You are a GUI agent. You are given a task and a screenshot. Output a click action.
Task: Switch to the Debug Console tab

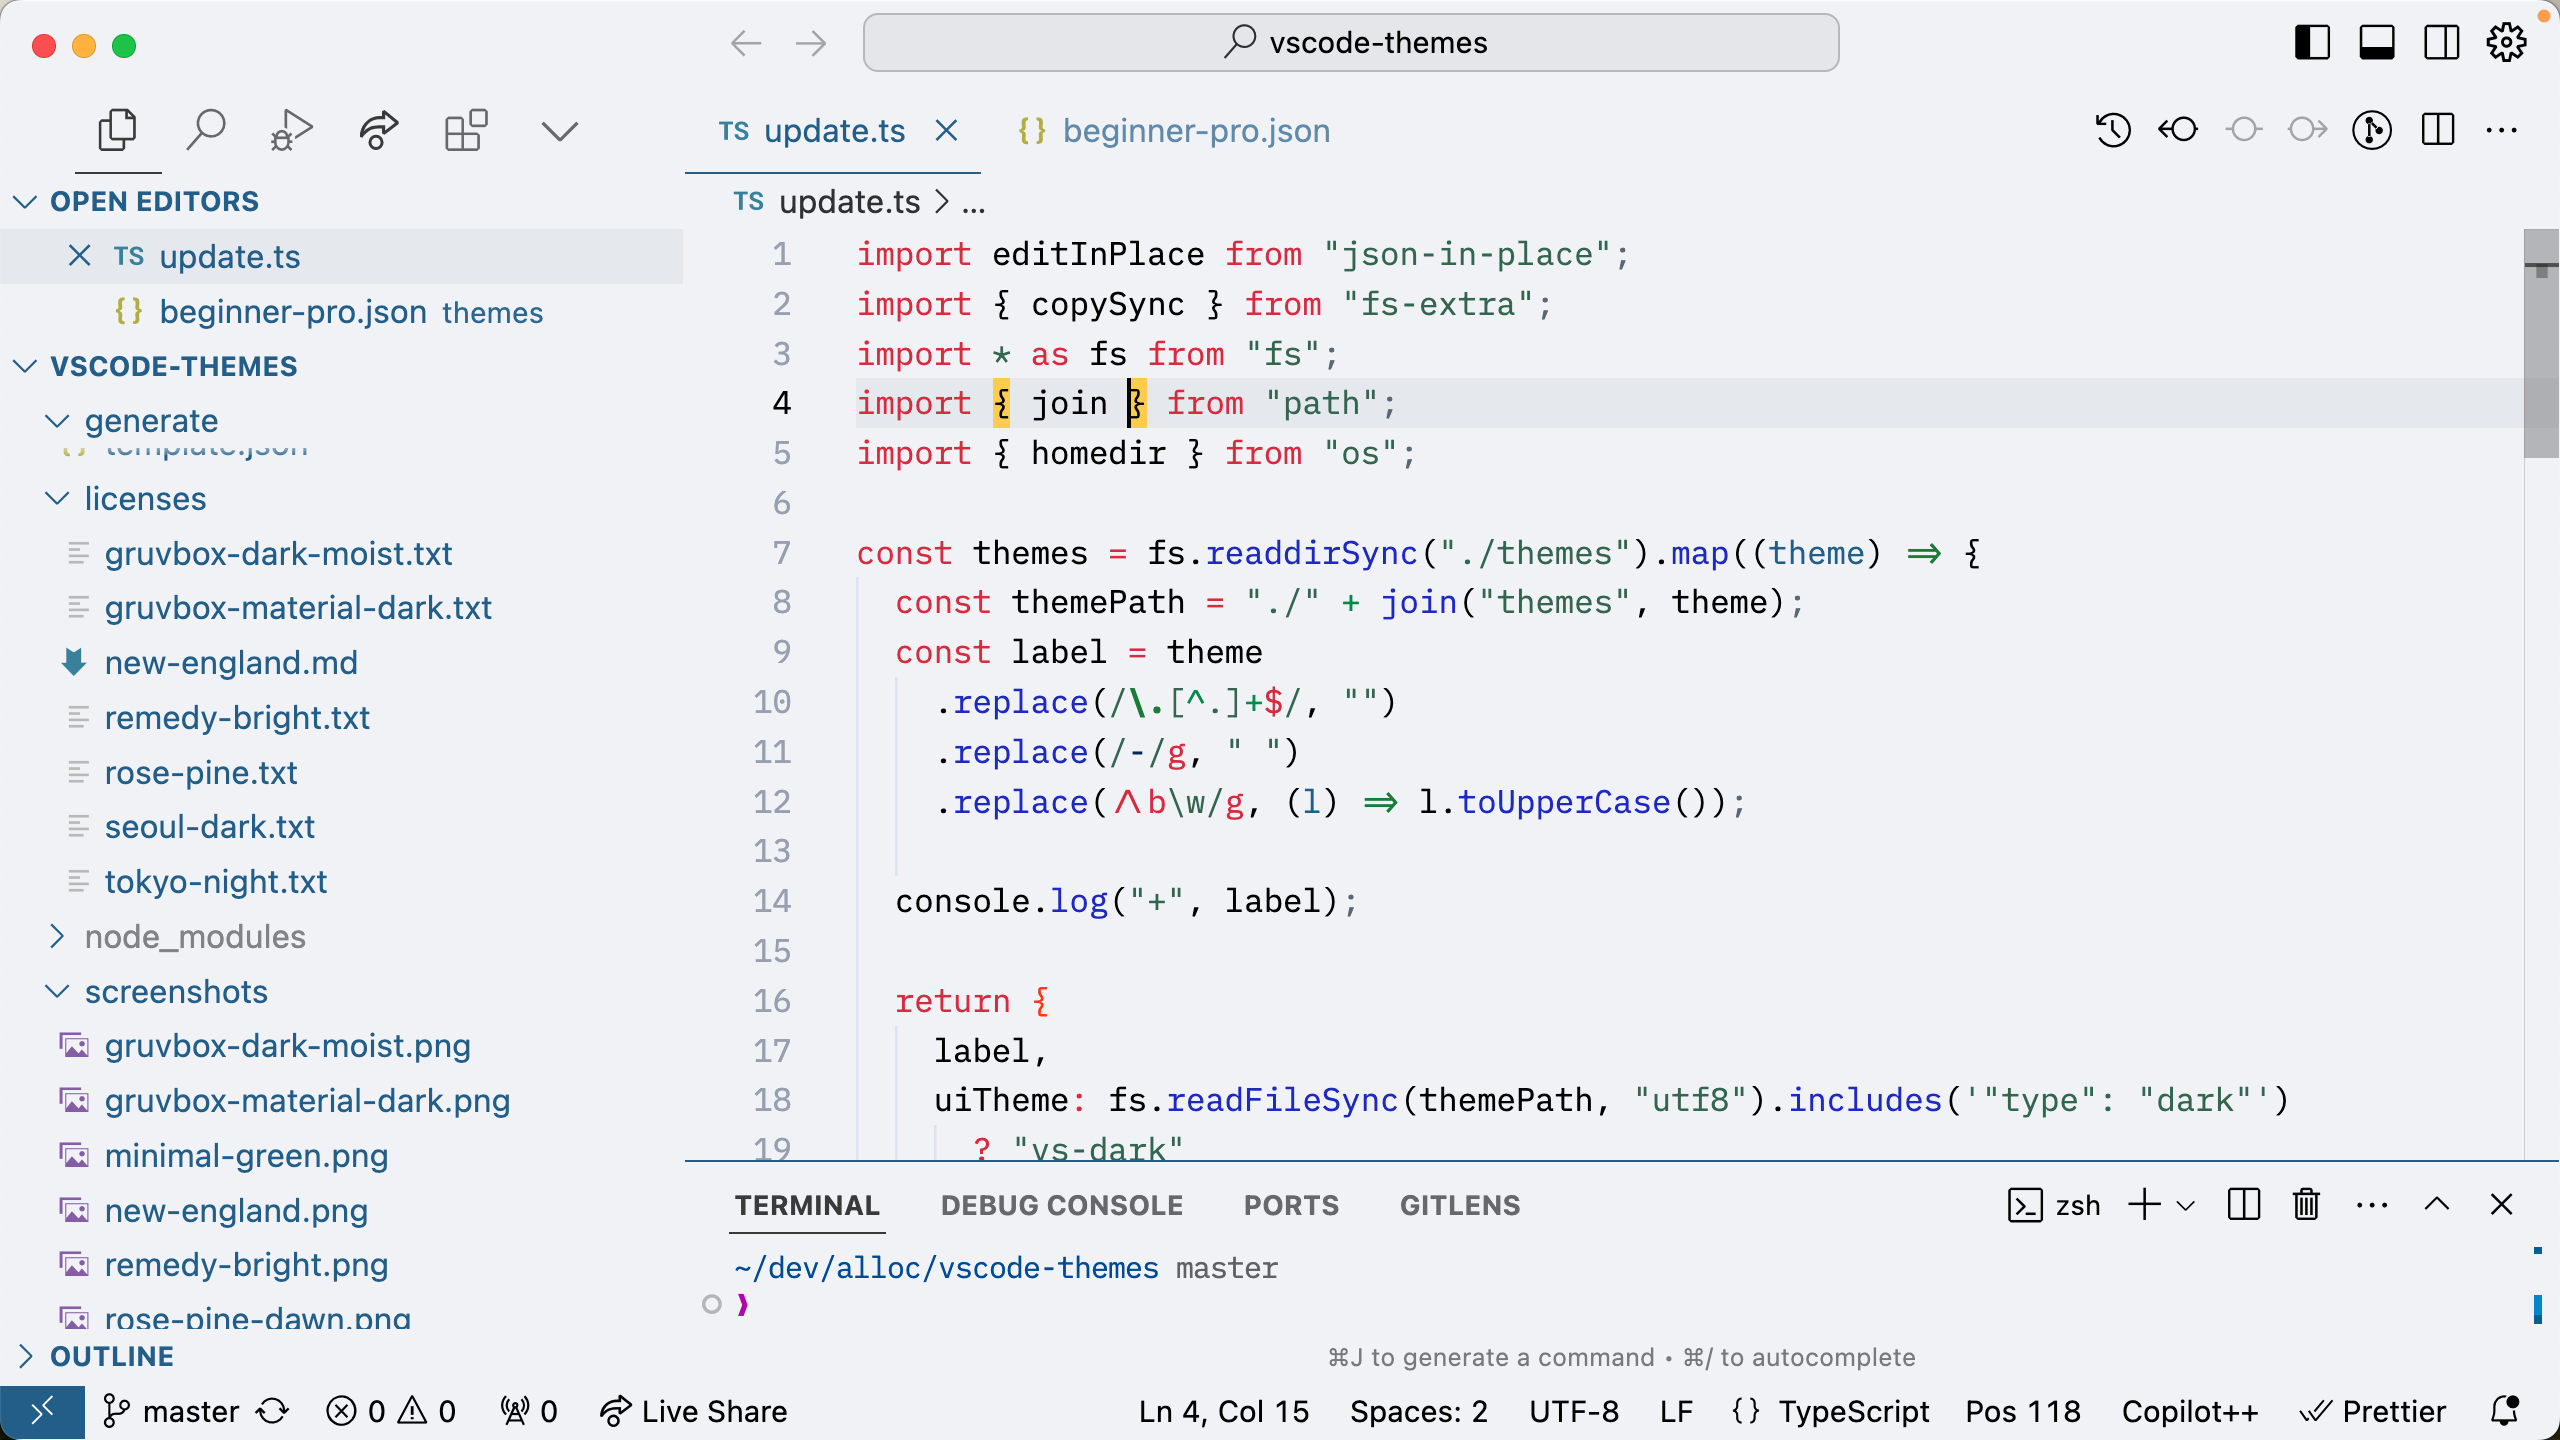click(1061, 1206)
